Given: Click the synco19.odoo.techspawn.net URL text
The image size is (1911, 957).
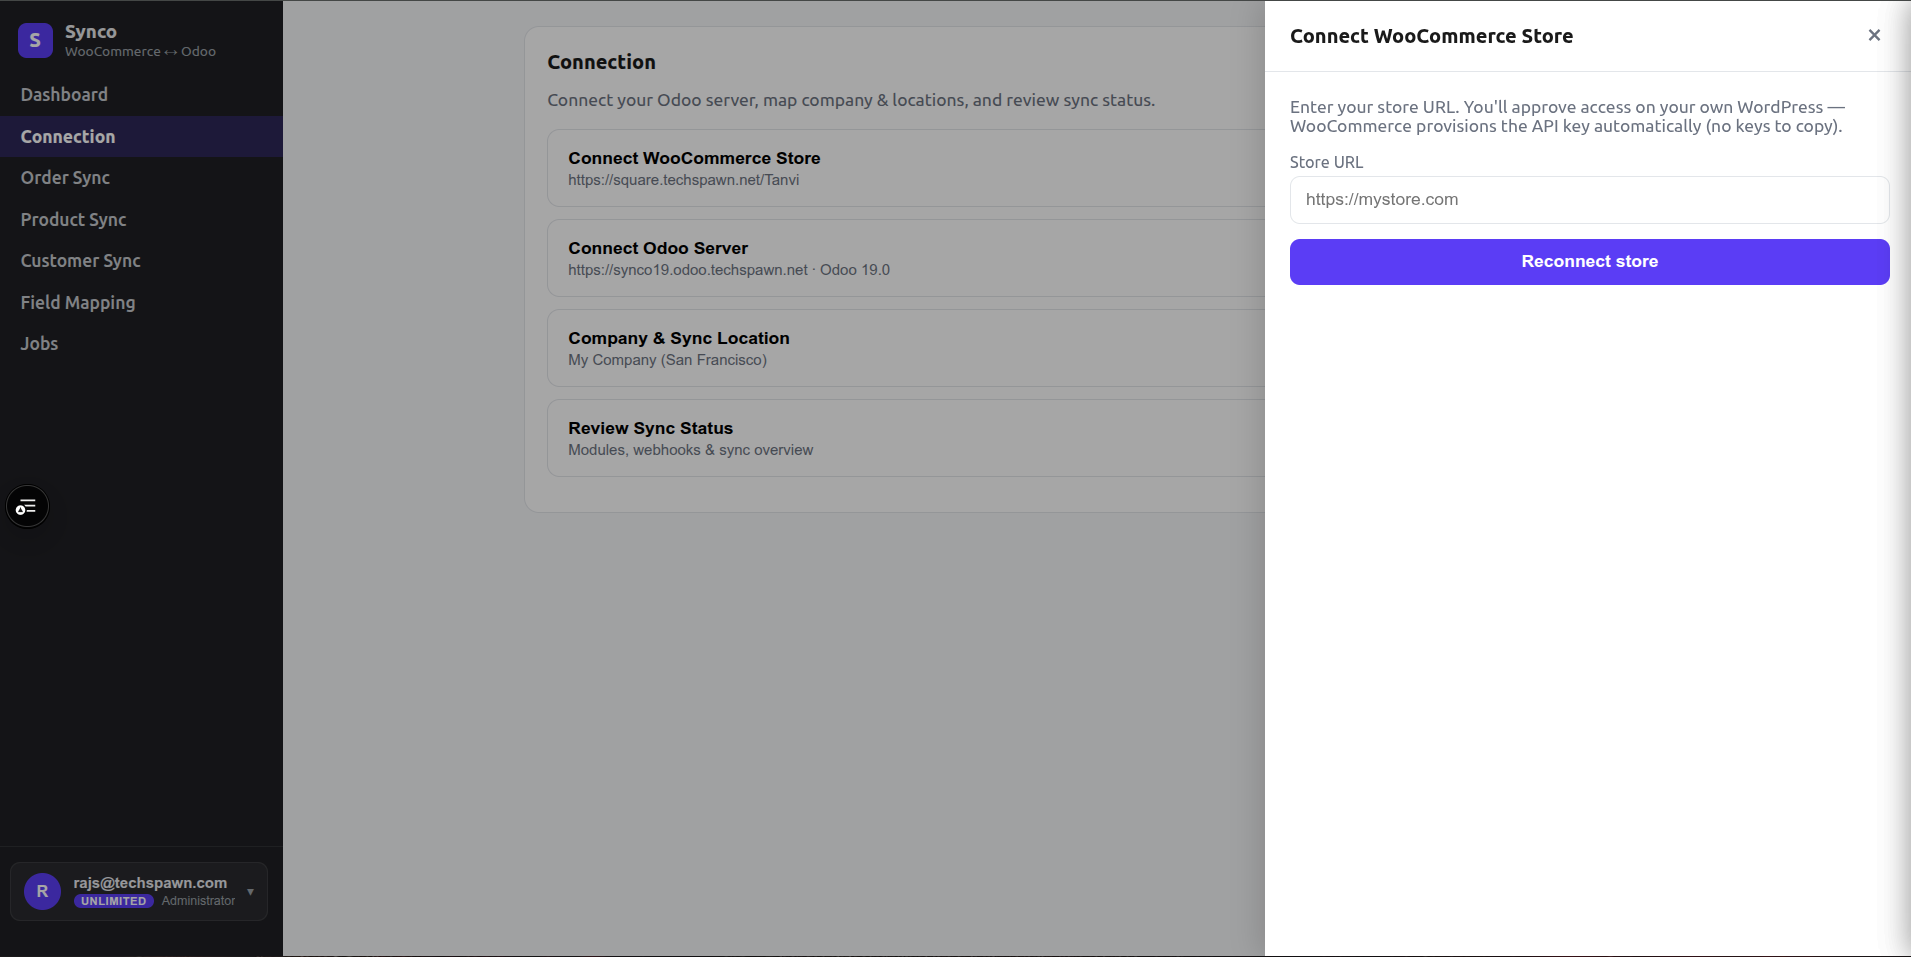Looking at the screenshot, I should pyautogui.click(x=688, y=270).
